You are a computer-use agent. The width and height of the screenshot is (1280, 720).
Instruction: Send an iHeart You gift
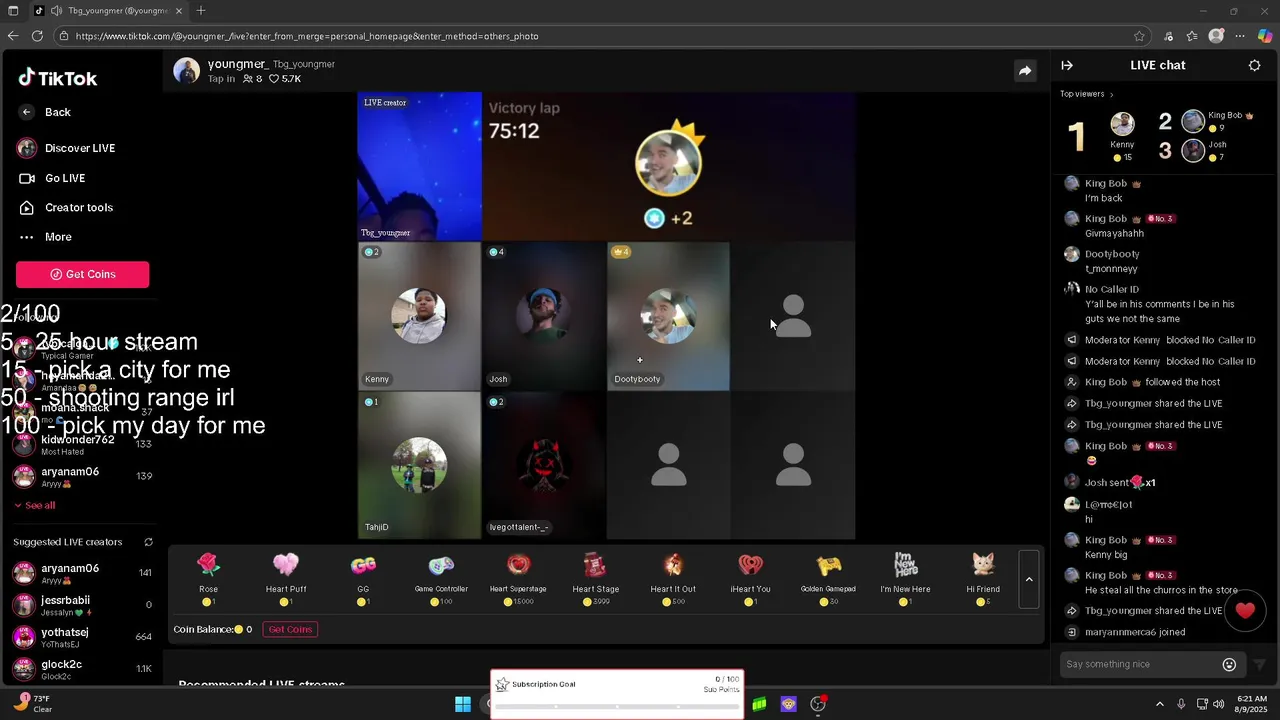750,578
